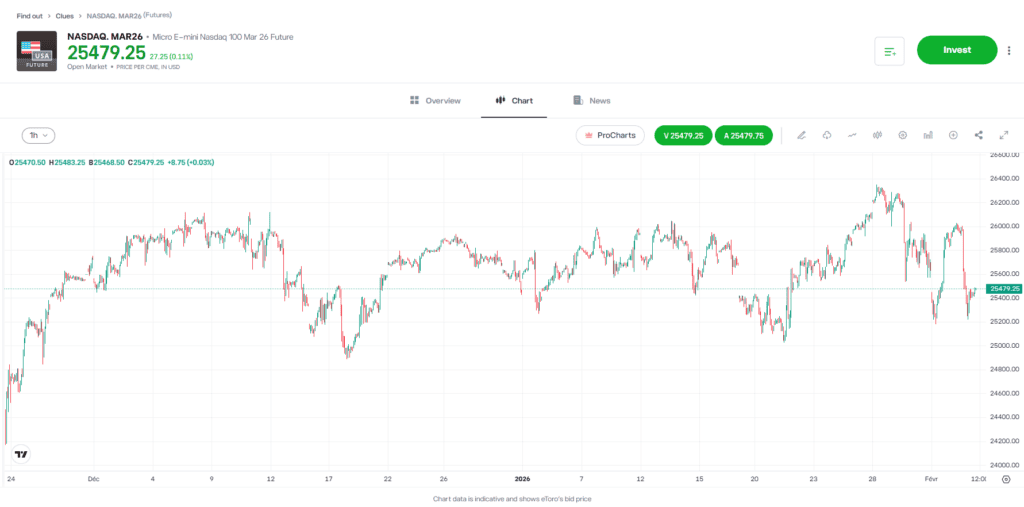Click the candlestick chart style icon

coord(877,135)
